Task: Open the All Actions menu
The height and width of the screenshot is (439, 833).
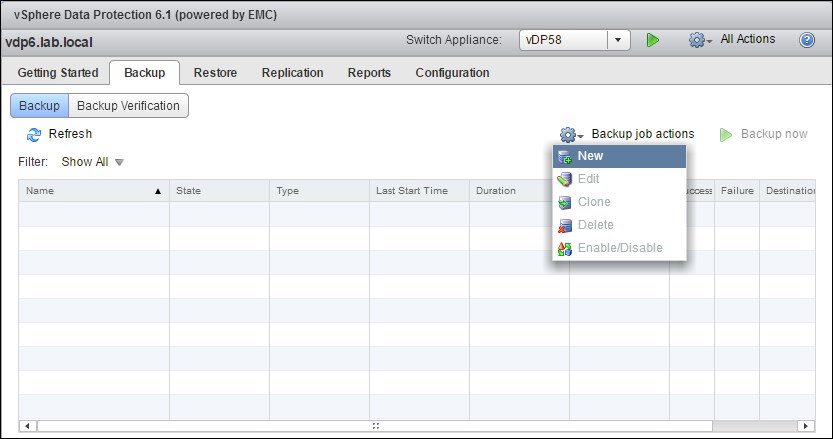Action: click(x=747, y=39)
